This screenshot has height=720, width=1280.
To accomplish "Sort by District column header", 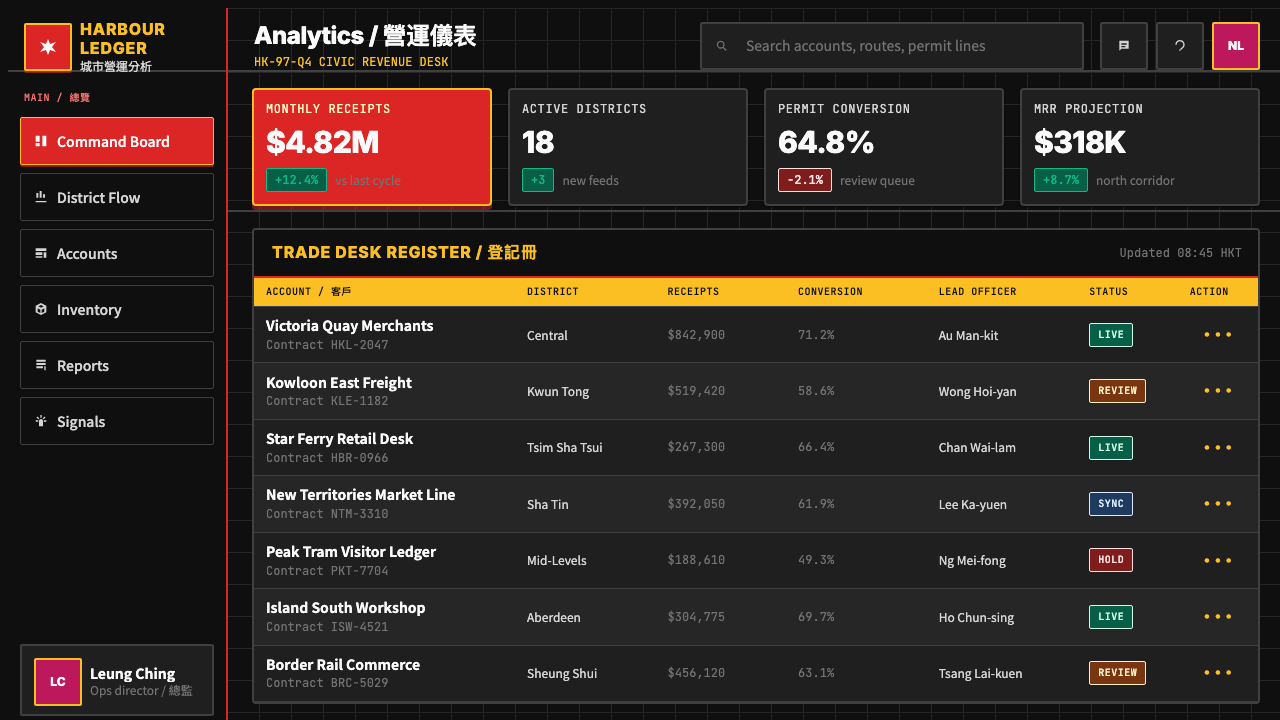I will pyautogui.click(x=553, y=292).
